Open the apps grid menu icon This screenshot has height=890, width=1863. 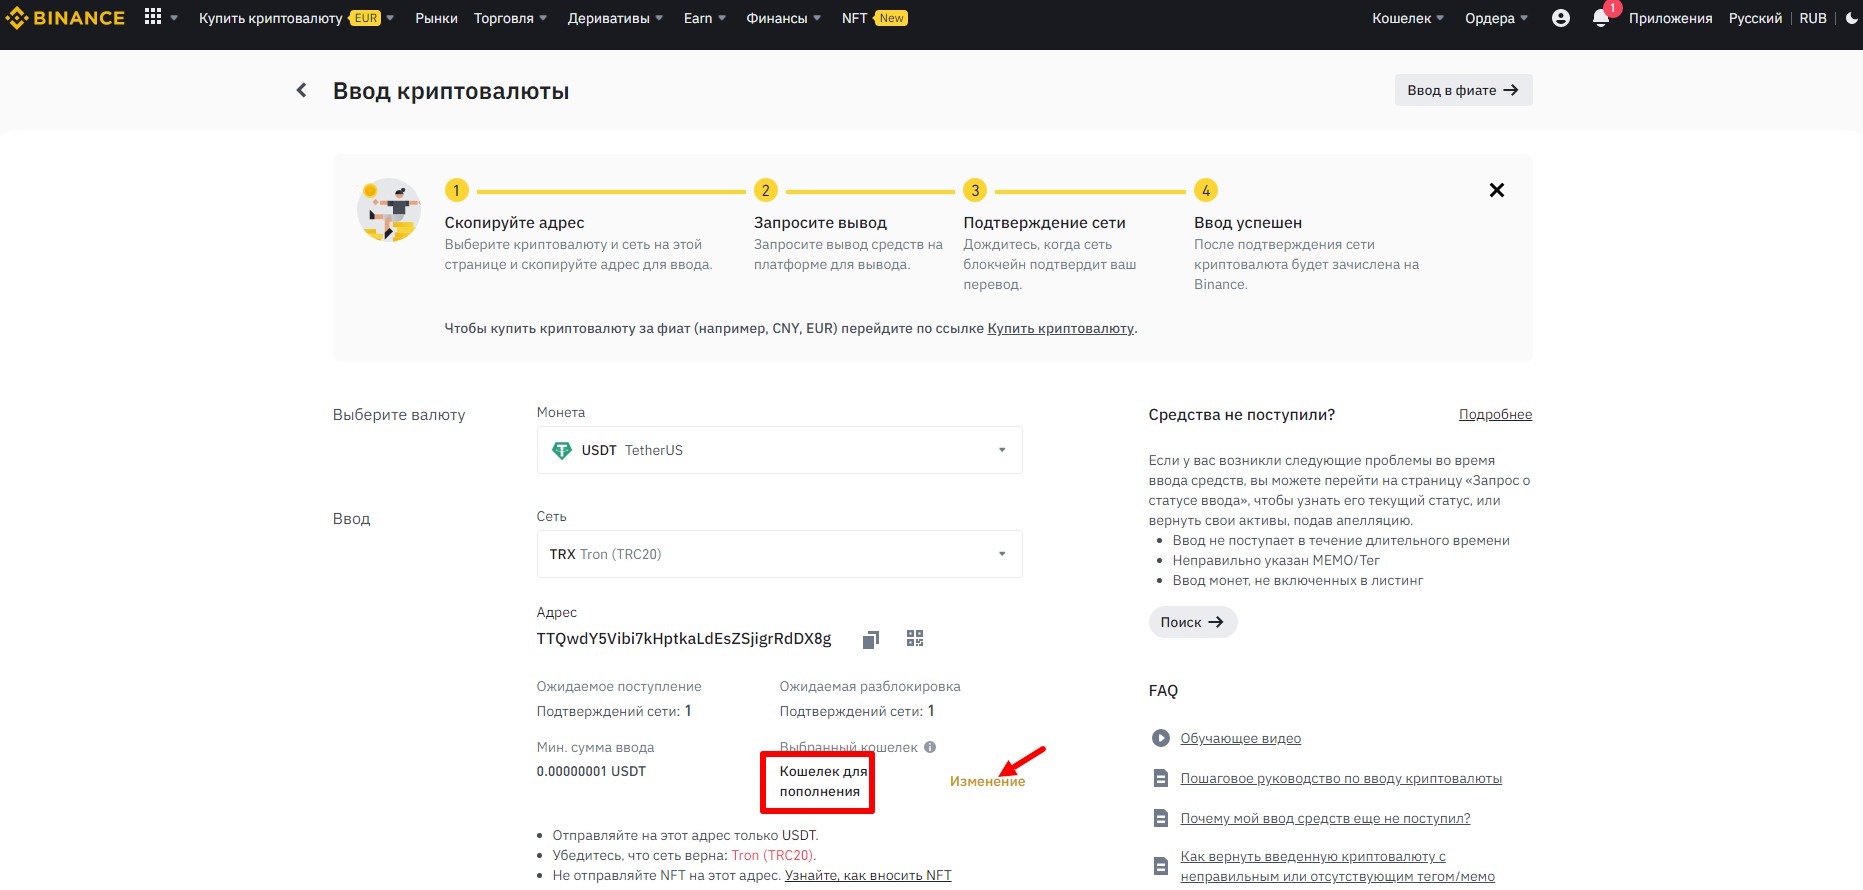[153, 17]
